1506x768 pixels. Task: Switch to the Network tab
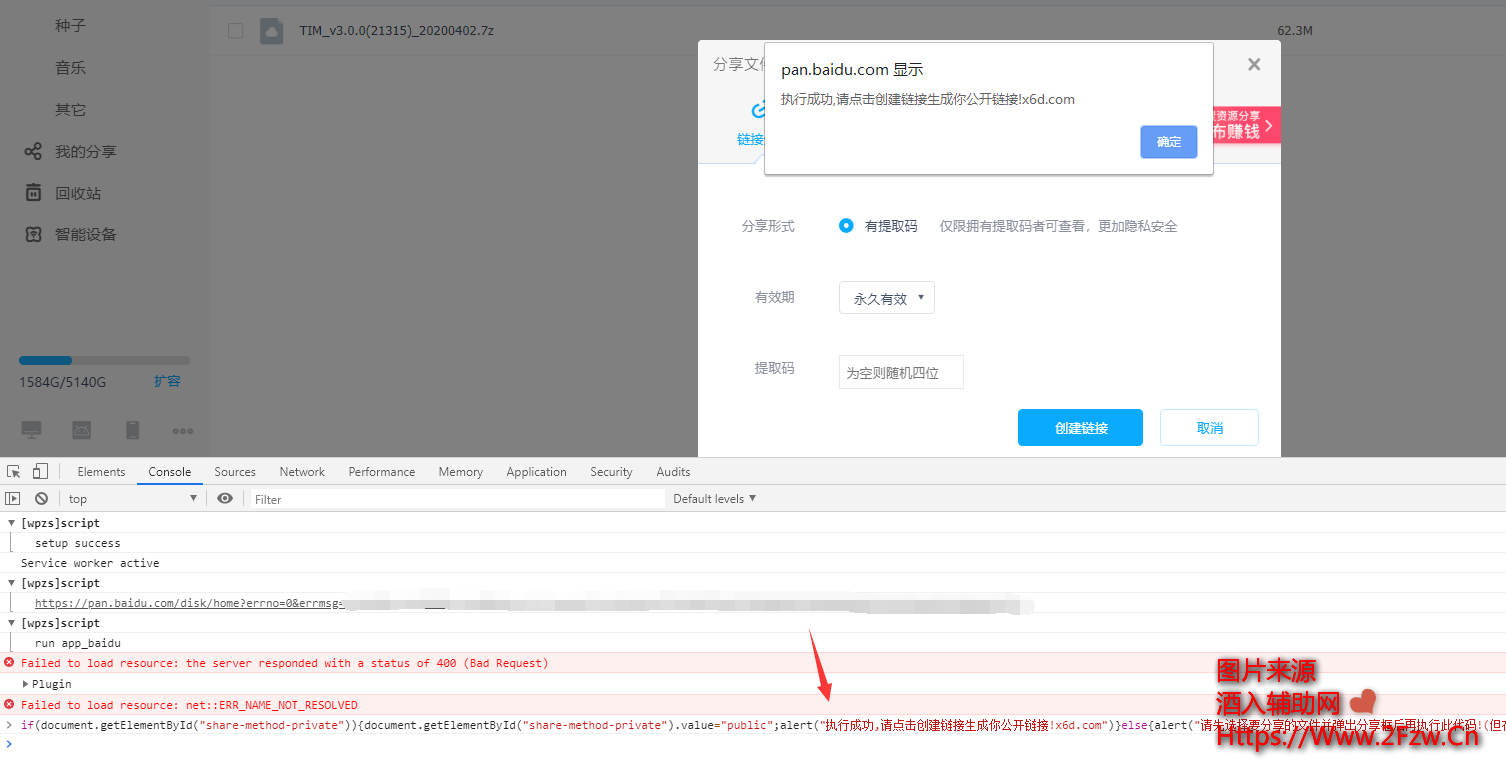(x=302, y=472)
